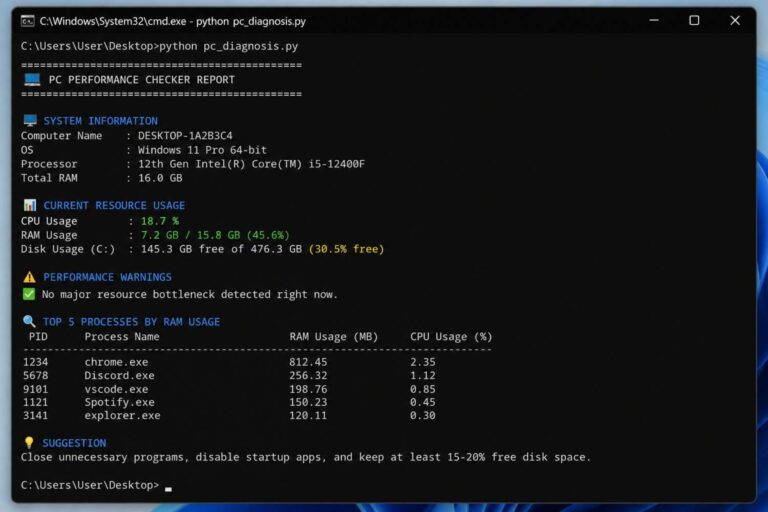Click the CPU value '0.30' for explorer.exe
Screen dimensions: 768x512
tap(423, 415)
